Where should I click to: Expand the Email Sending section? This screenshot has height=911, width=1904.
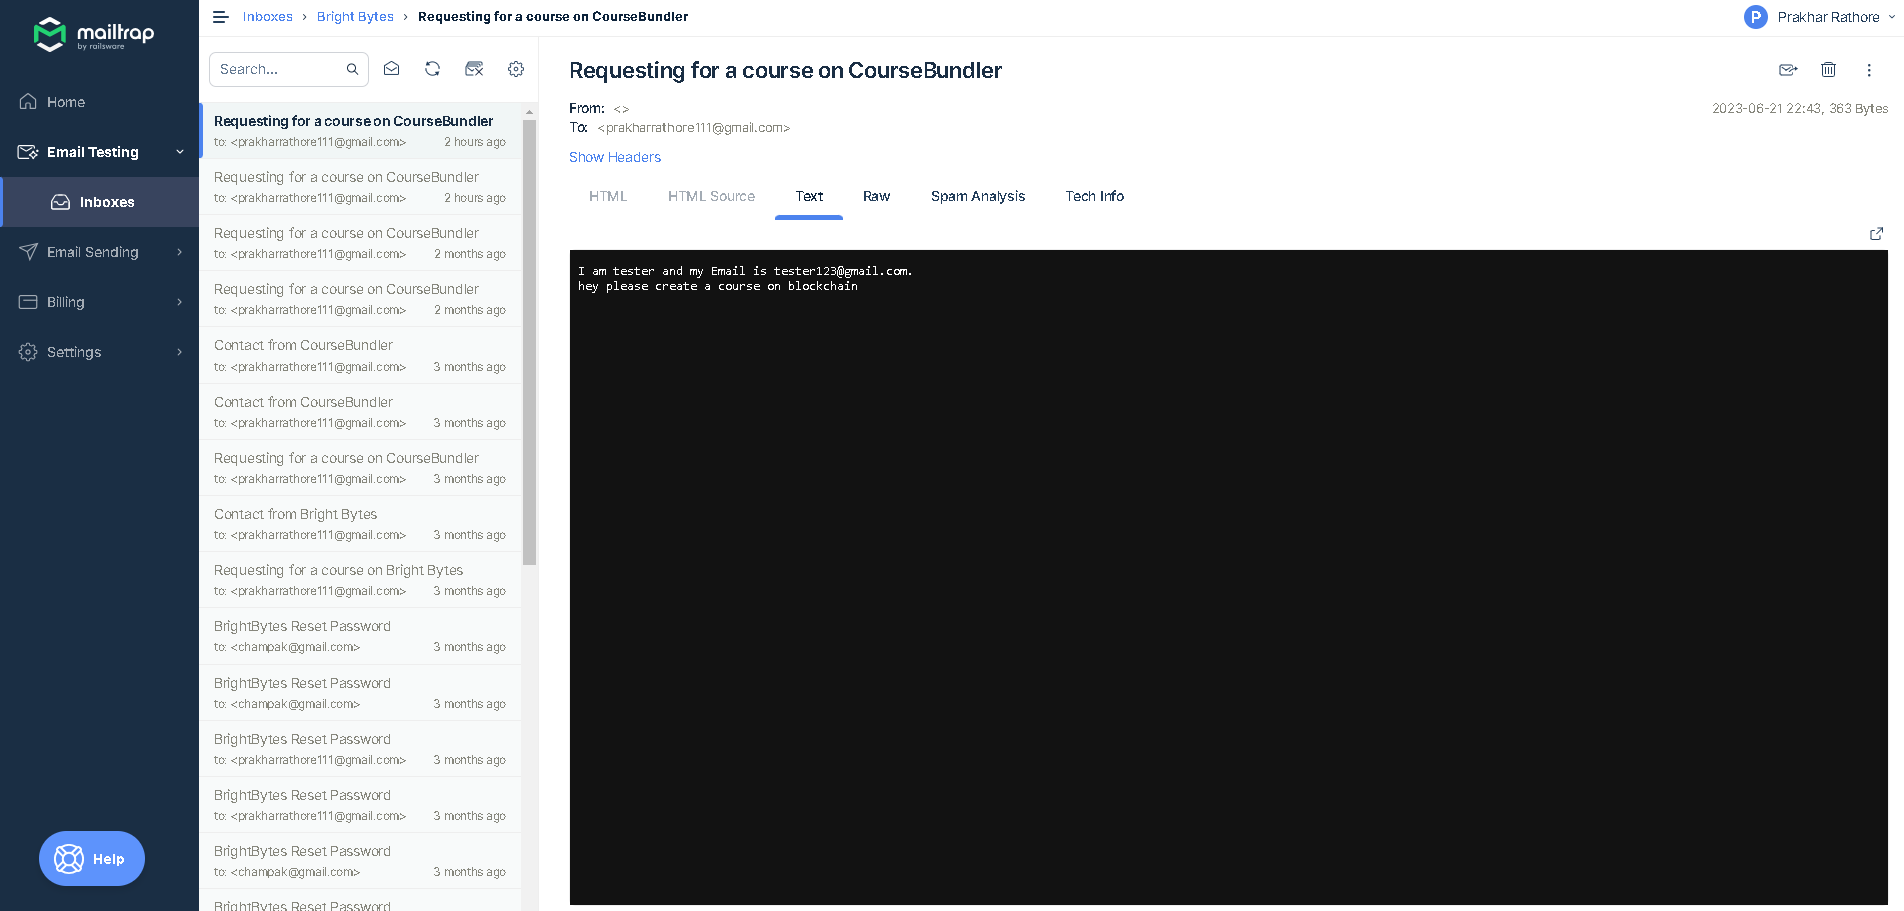point(180,252)
